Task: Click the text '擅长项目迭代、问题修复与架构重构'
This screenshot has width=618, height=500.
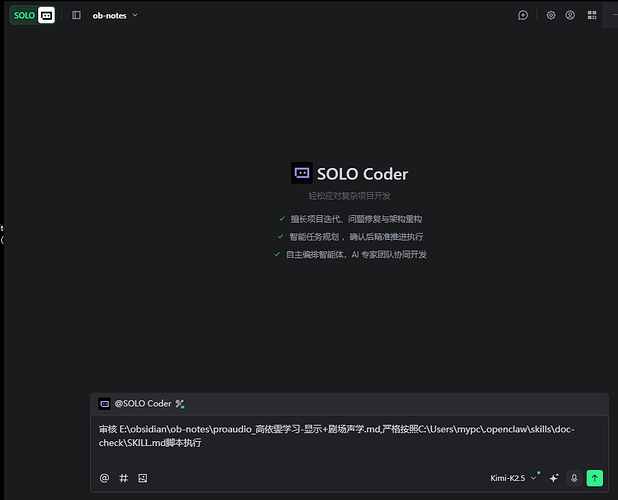Action: pyautogui.click(x=356, y=219)
